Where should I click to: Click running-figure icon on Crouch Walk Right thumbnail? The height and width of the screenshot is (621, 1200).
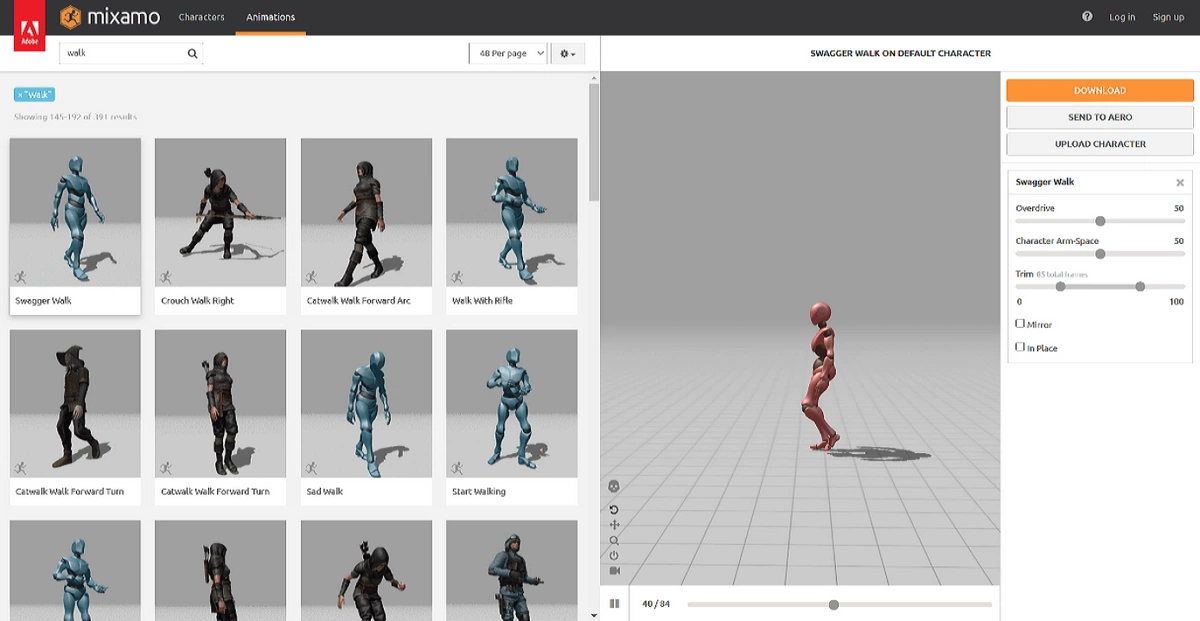tap(166, 276)
